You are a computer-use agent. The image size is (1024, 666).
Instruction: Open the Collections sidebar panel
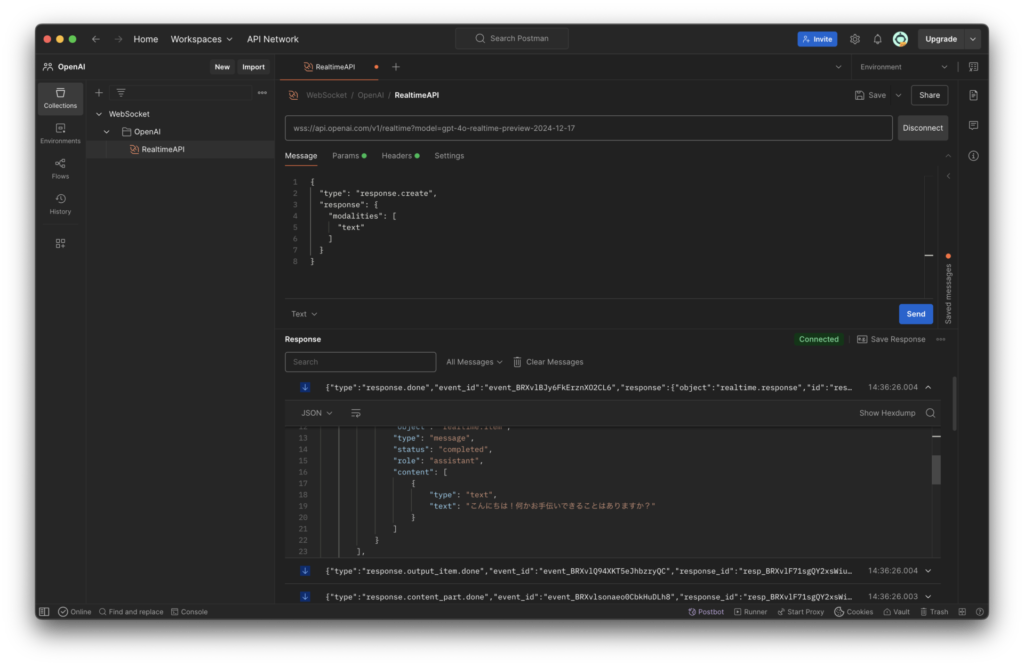click(x=60, y=98)
